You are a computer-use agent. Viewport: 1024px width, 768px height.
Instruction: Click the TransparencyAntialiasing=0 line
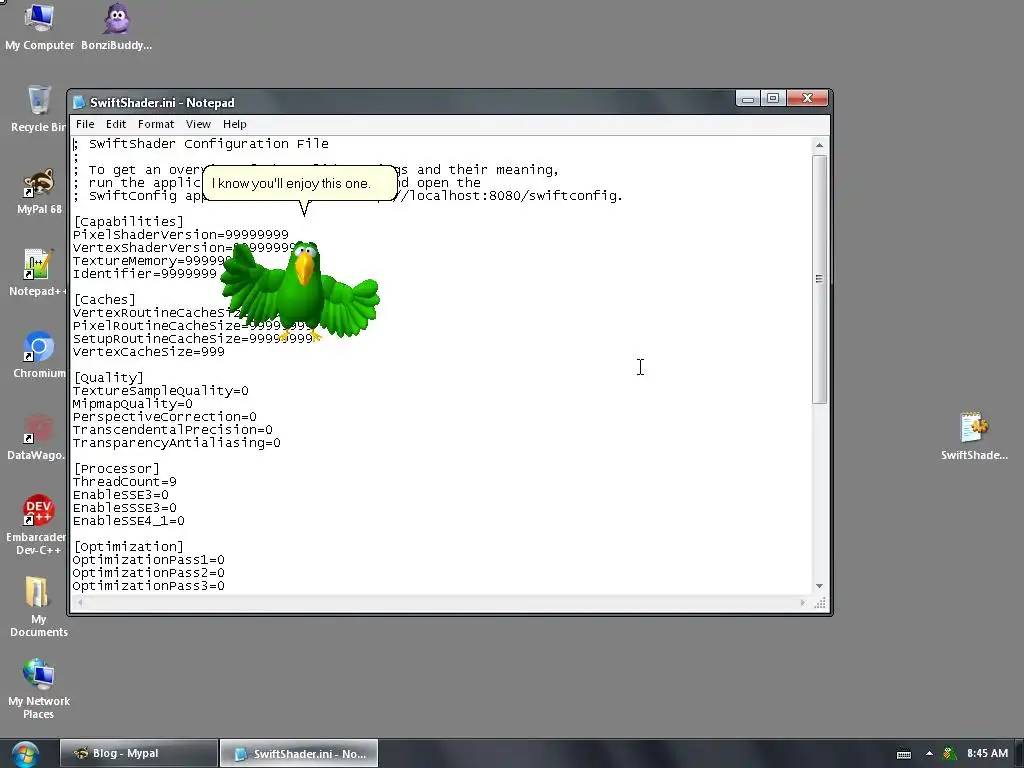[176, 443]
